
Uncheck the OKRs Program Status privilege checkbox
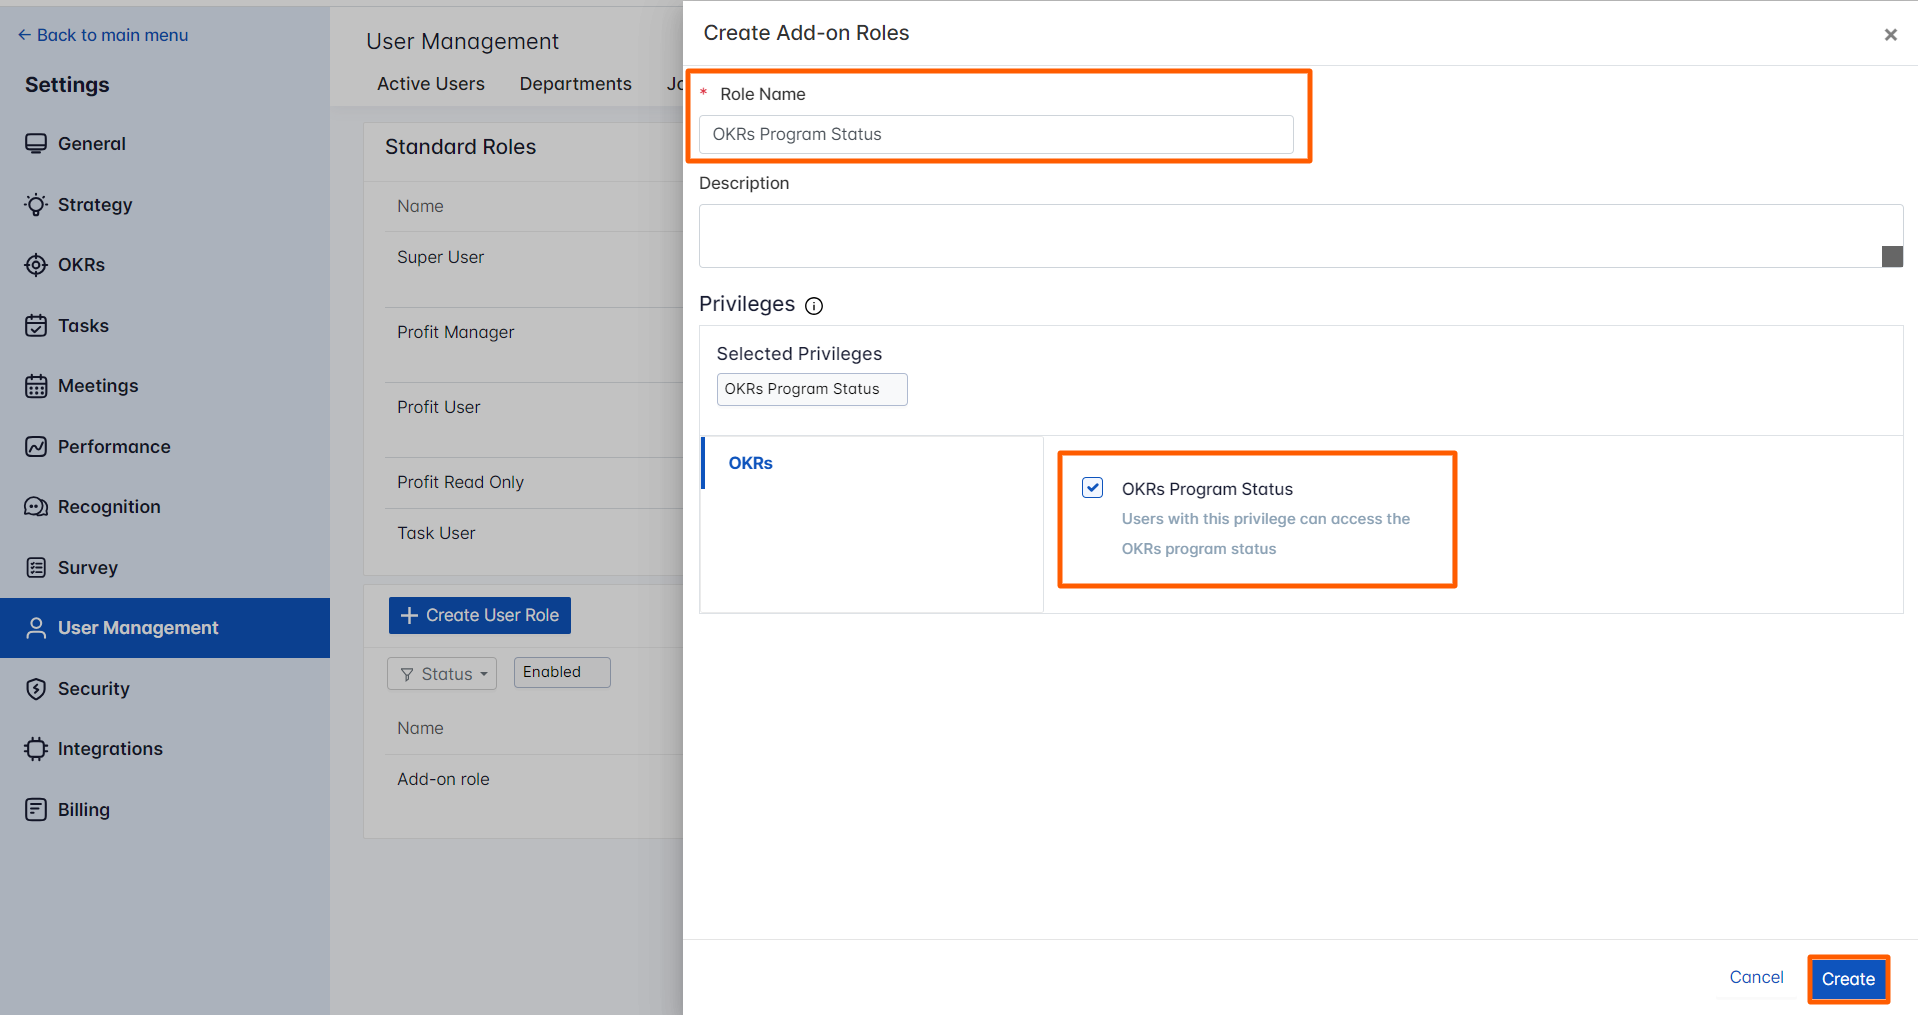pyautogui.click(x=1092, y=488)
